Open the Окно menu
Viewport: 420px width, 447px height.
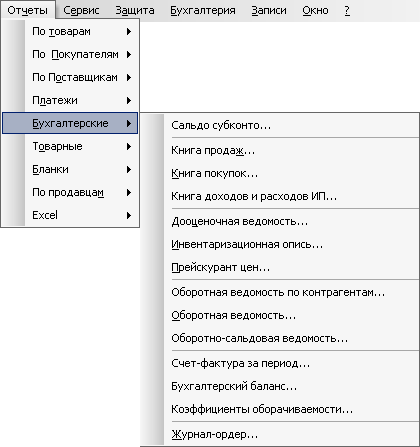[x=315, y=11]
